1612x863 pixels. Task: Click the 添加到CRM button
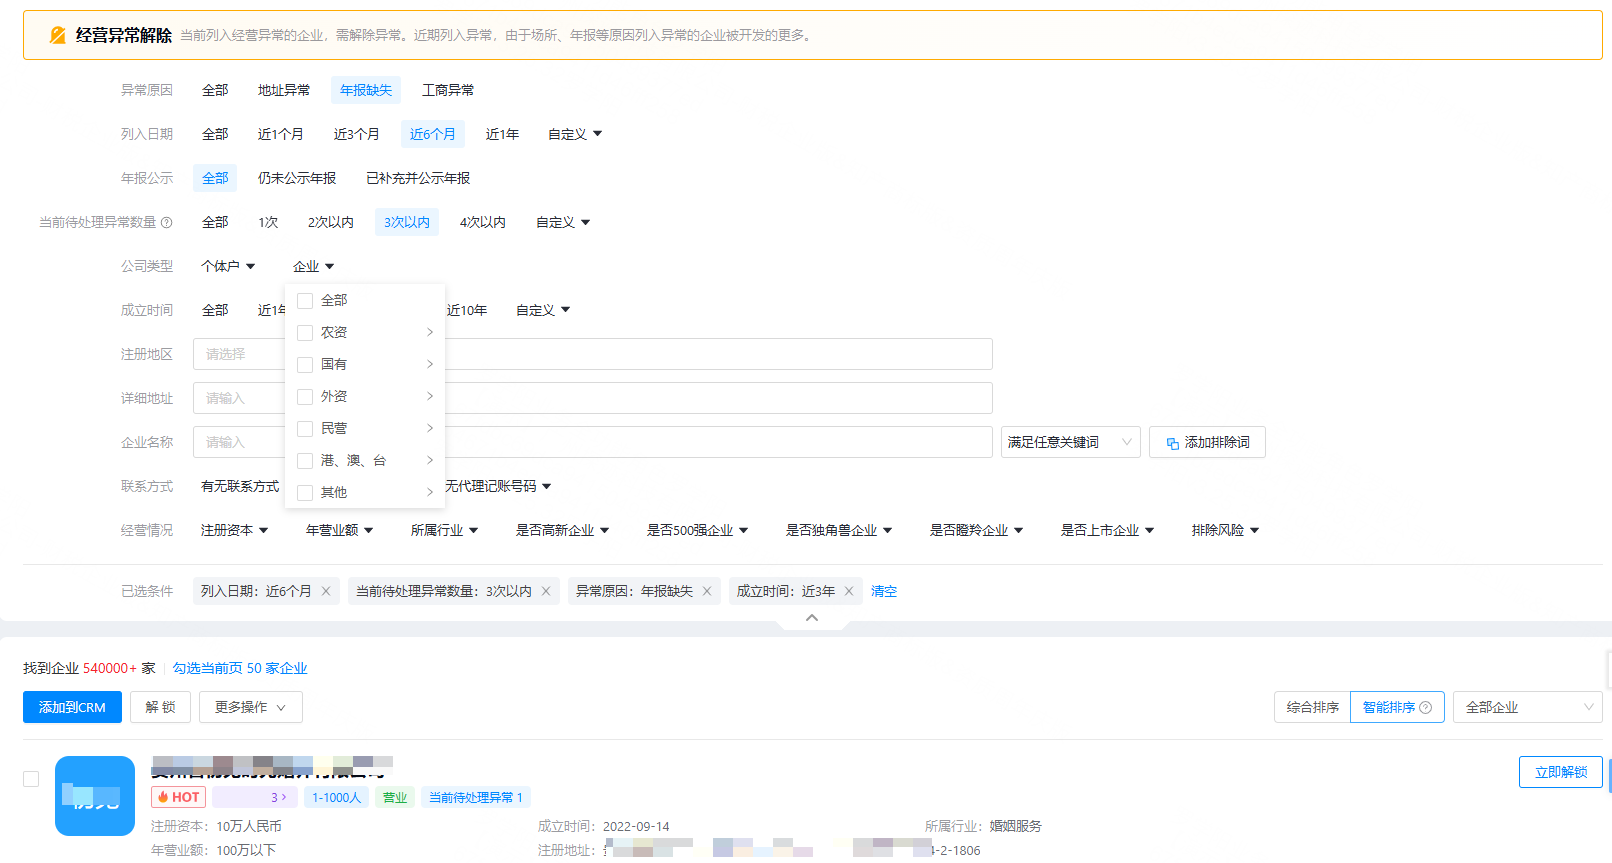pos(72,707)
